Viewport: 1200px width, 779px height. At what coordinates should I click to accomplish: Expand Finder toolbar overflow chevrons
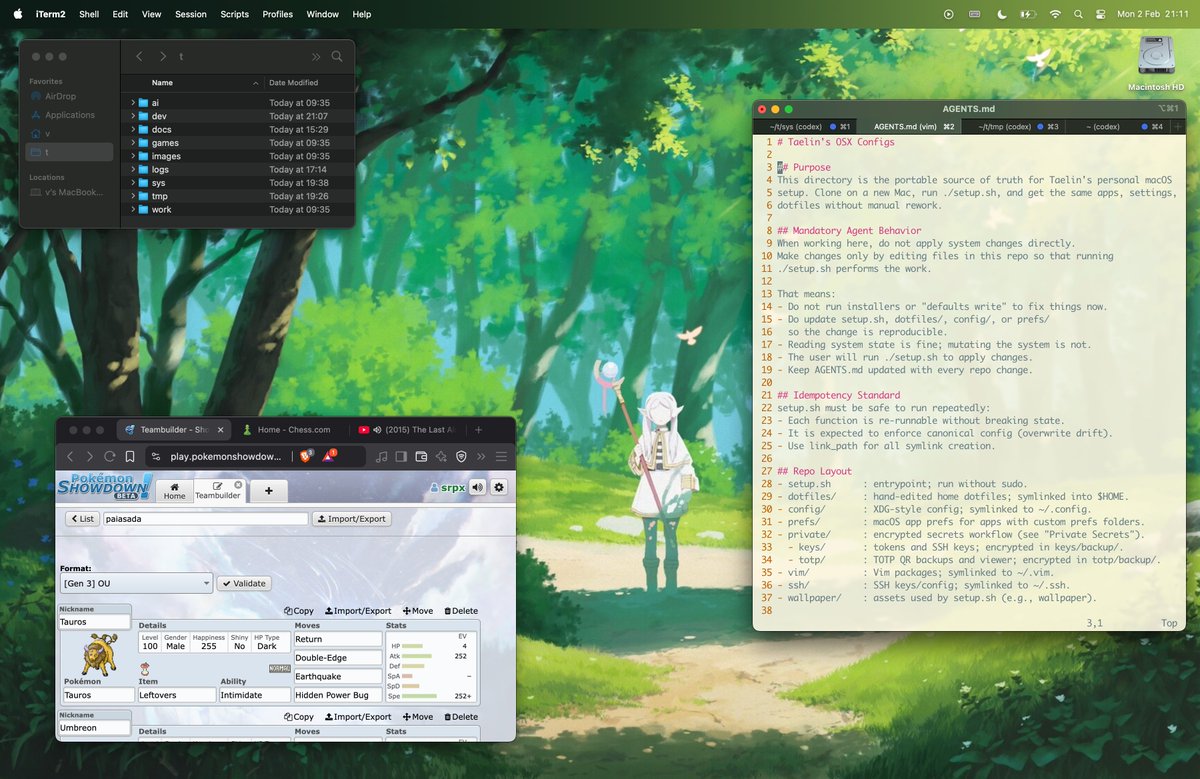(316, 57)
